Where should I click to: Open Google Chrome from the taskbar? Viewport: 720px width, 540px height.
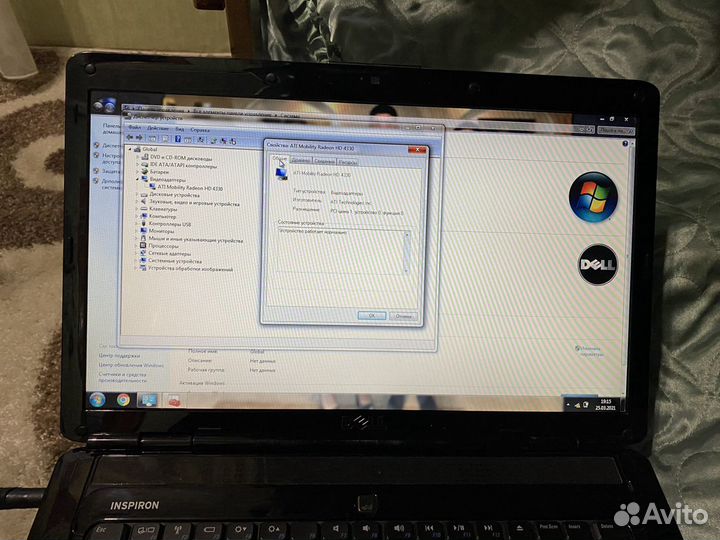coord(123,400)
